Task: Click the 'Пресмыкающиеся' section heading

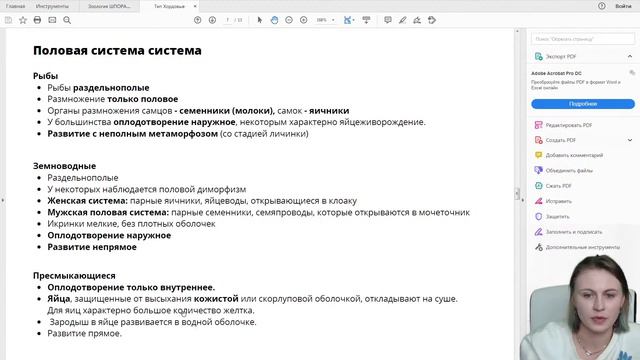Action: click(x=74, y=276)
